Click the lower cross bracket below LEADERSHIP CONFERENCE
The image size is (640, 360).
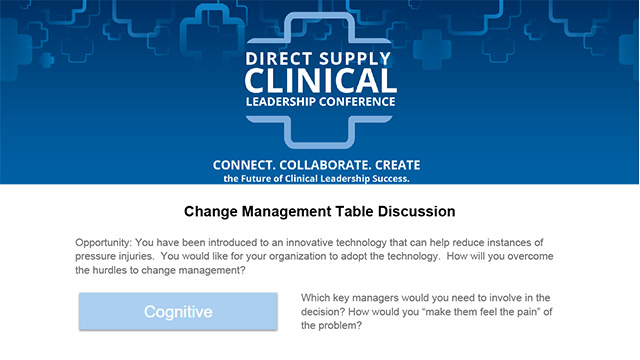pyautogui.click(x=319, y=132)
